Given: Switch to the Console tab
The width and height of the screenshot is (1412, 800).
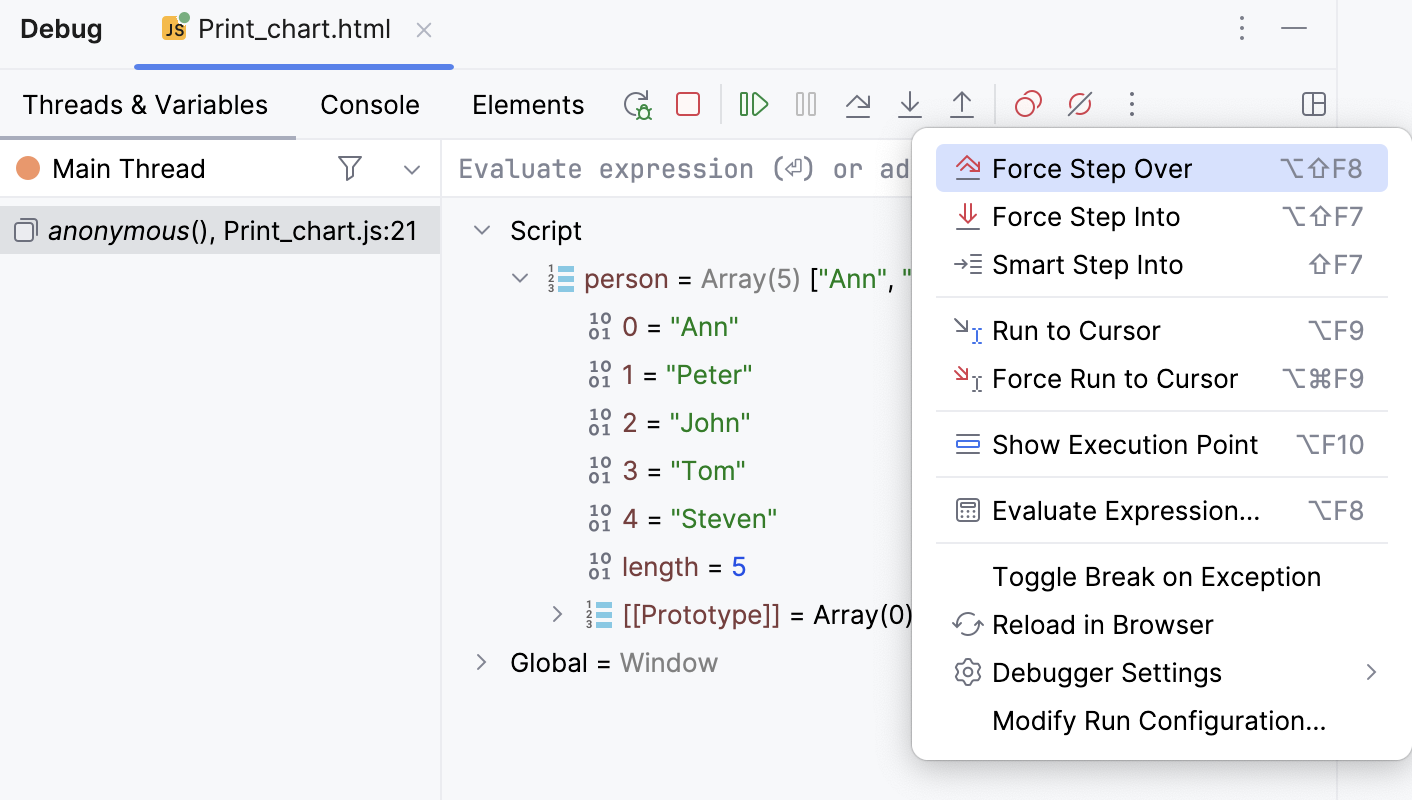Looking at the screenshot, I should [x=369, y=104].
